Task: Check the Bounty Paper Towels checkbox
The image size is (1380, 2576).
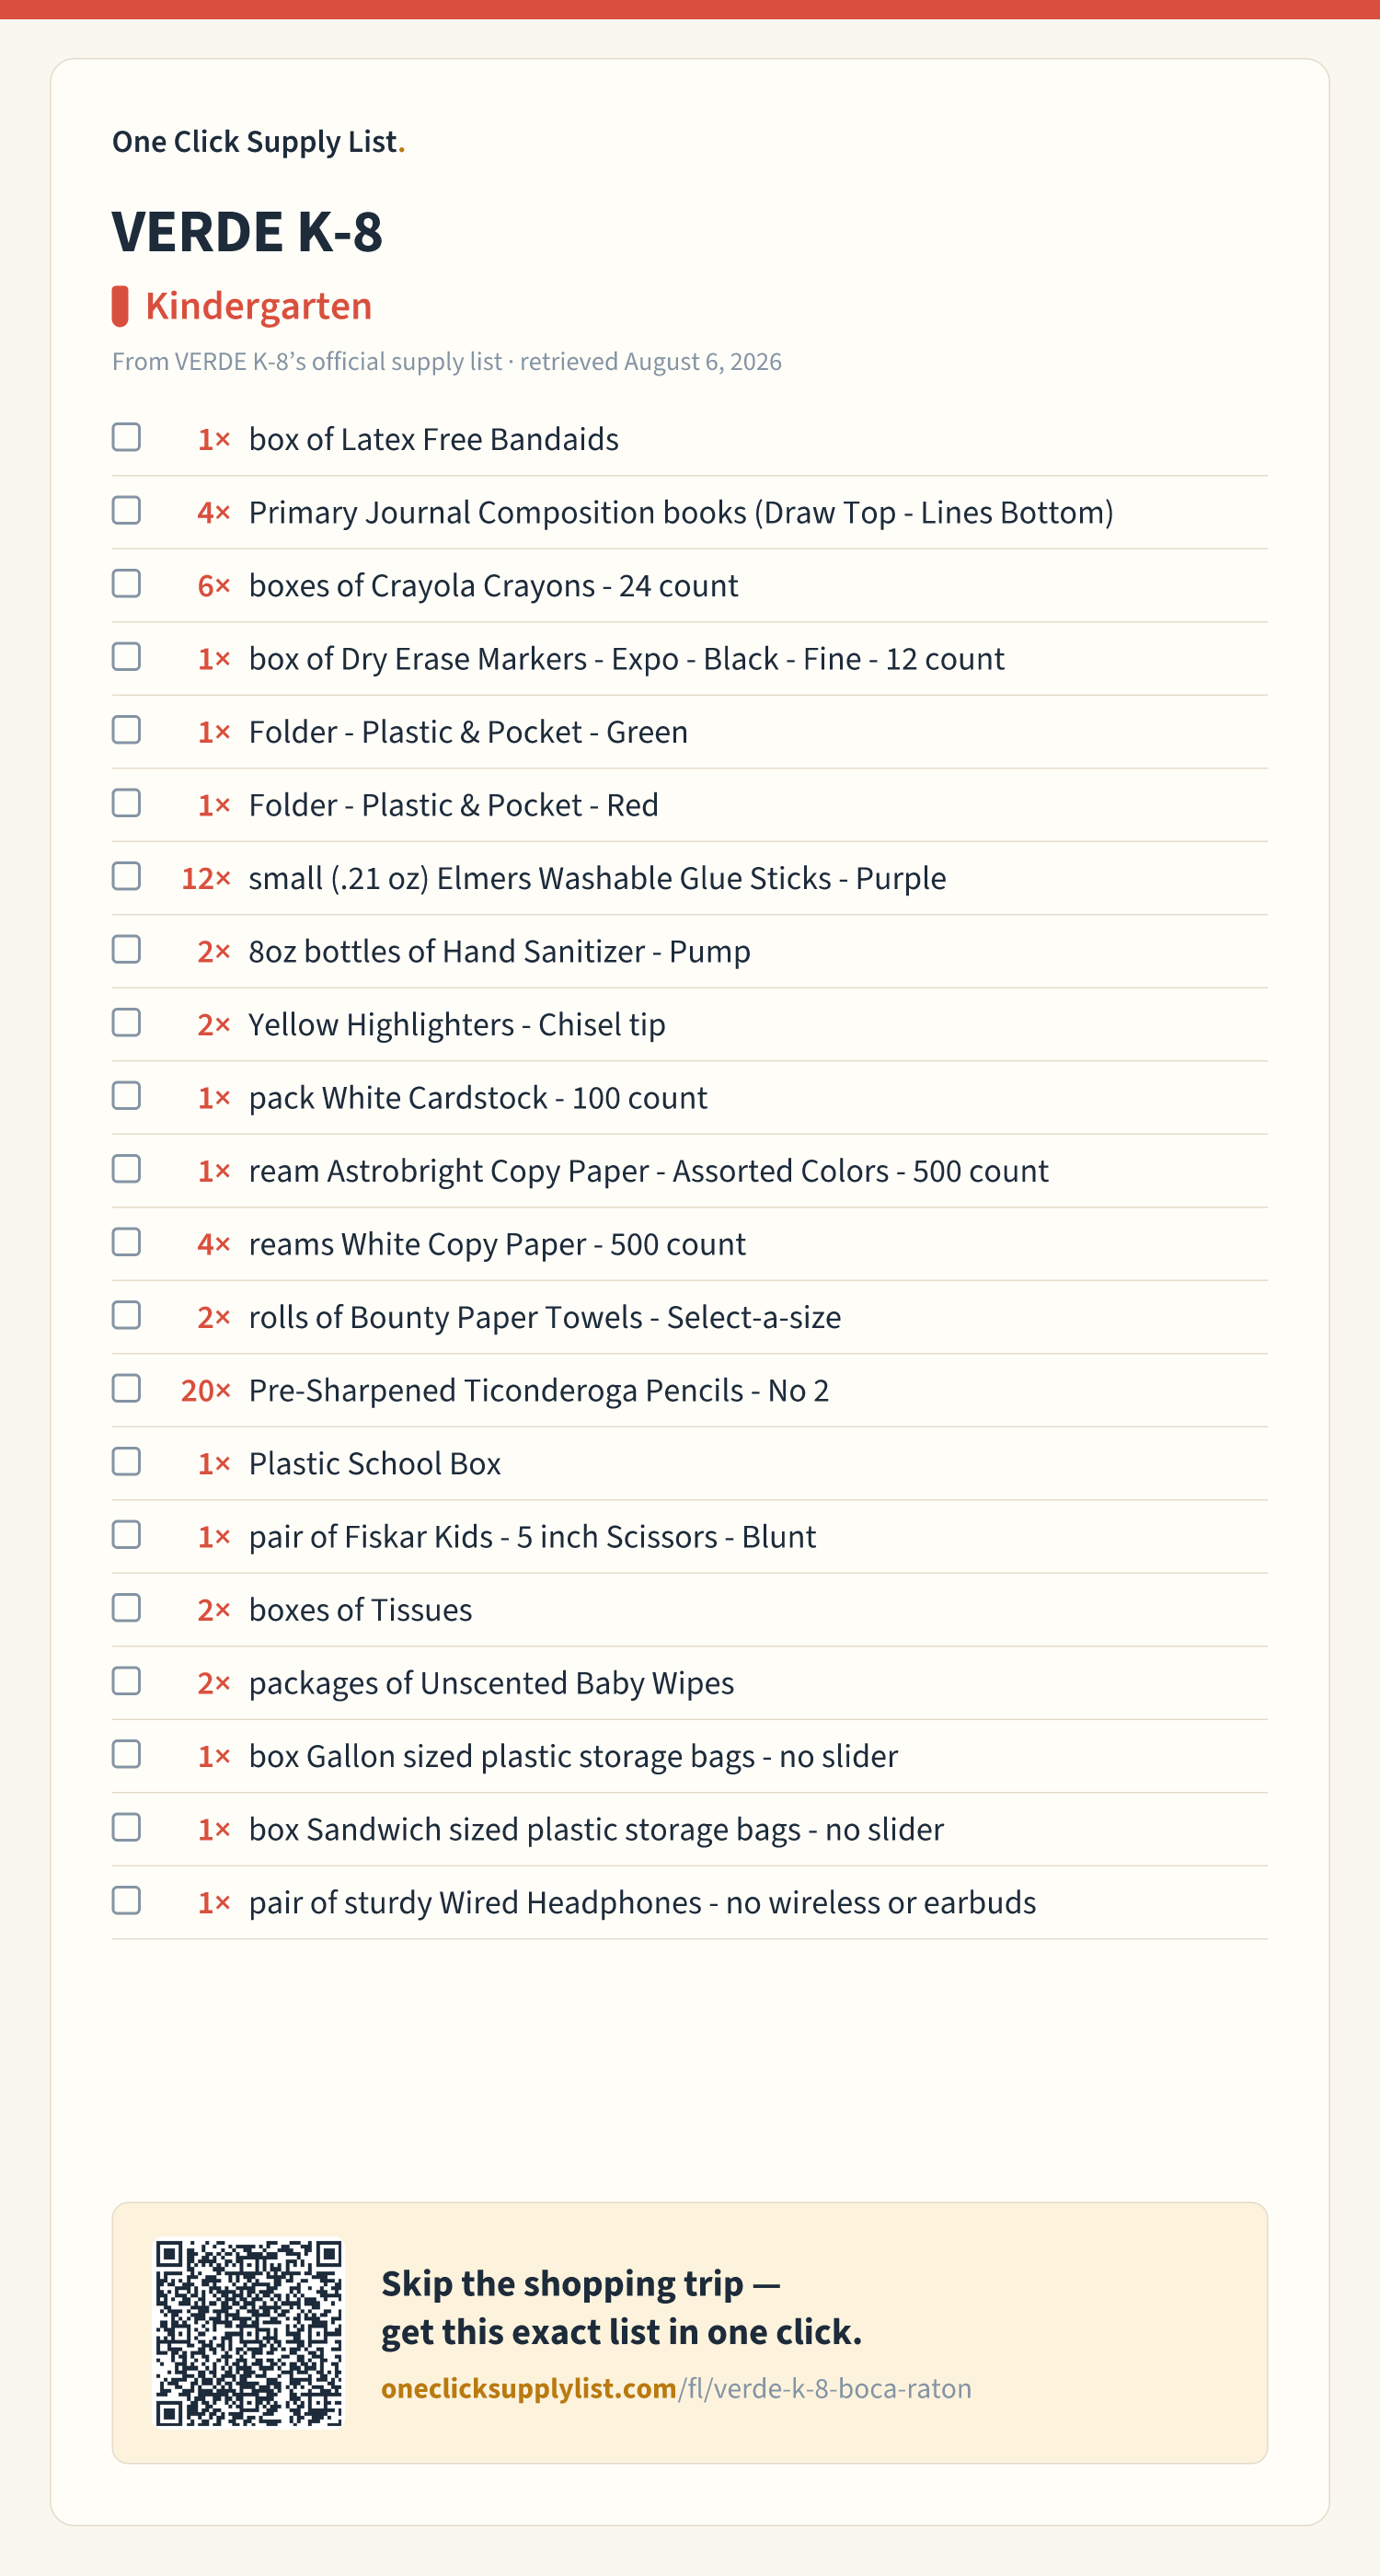Action: click(x=126, y=1315)
